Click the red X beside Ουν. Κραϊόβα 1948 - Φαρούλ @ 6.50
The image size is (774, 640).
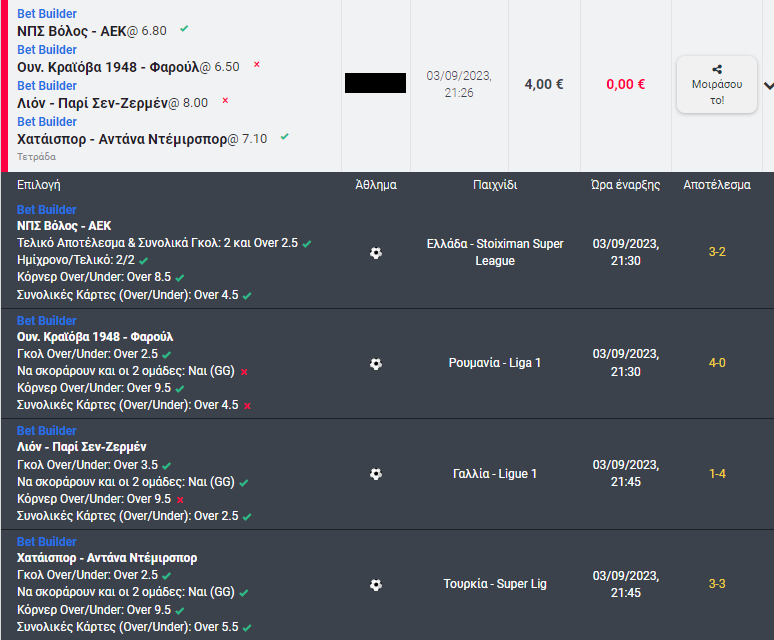pos(257,64)
